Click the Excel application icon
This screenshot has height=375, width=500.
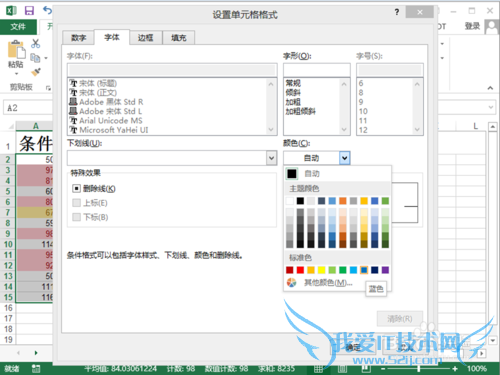(11, 11)
